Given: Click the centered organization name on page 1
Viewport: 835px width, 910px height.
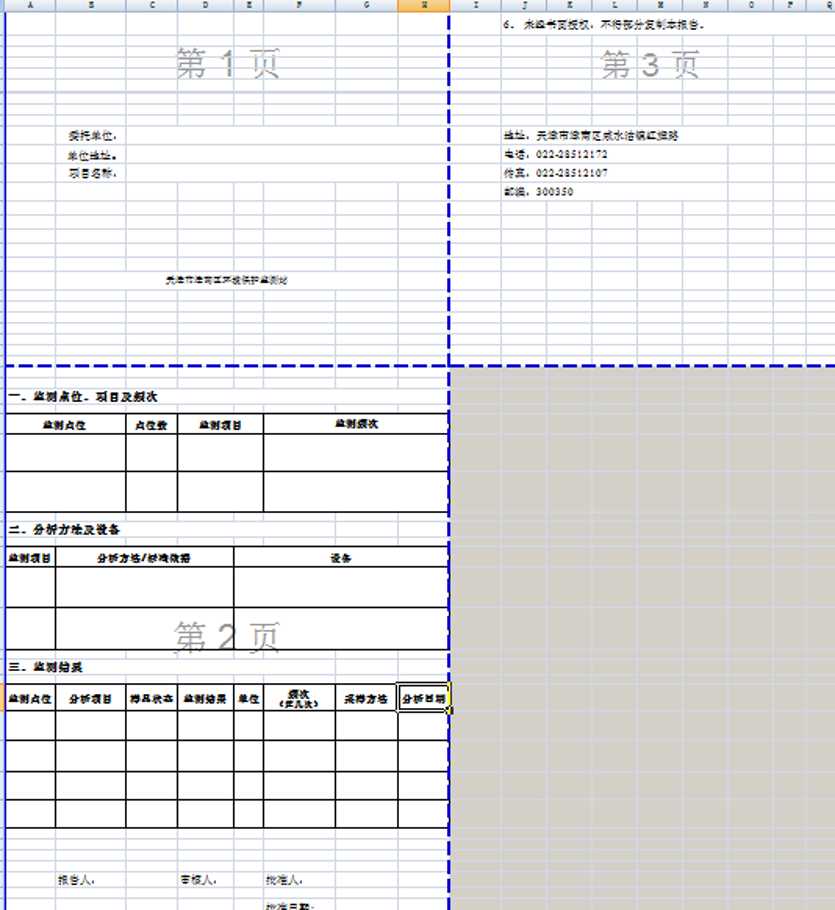Looking at the screenshot, I should (226, 280).
